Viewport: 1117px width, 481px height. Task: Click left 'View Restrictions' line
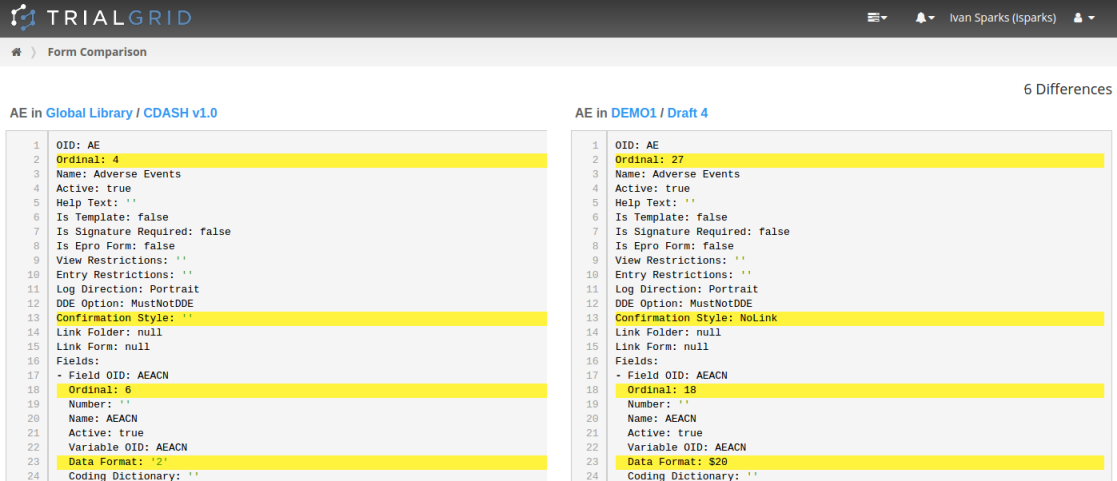tap(121, 260)
